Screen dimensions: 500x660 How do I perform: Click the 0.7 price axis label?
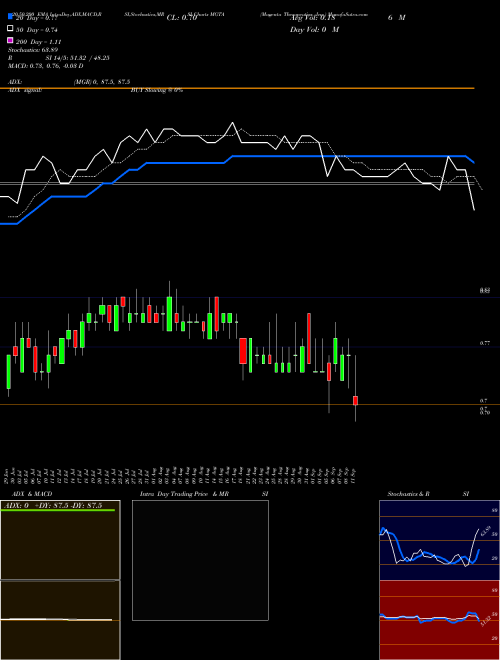483,401
